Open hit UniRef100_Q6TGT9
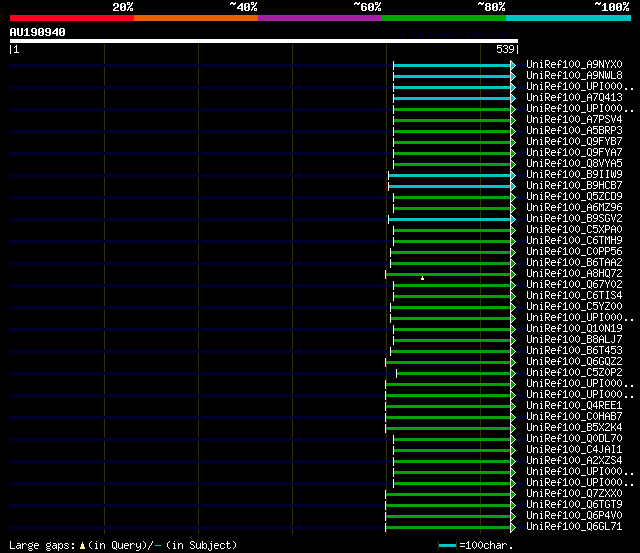Screen dimensions: 640x553 tap(574, 505)
